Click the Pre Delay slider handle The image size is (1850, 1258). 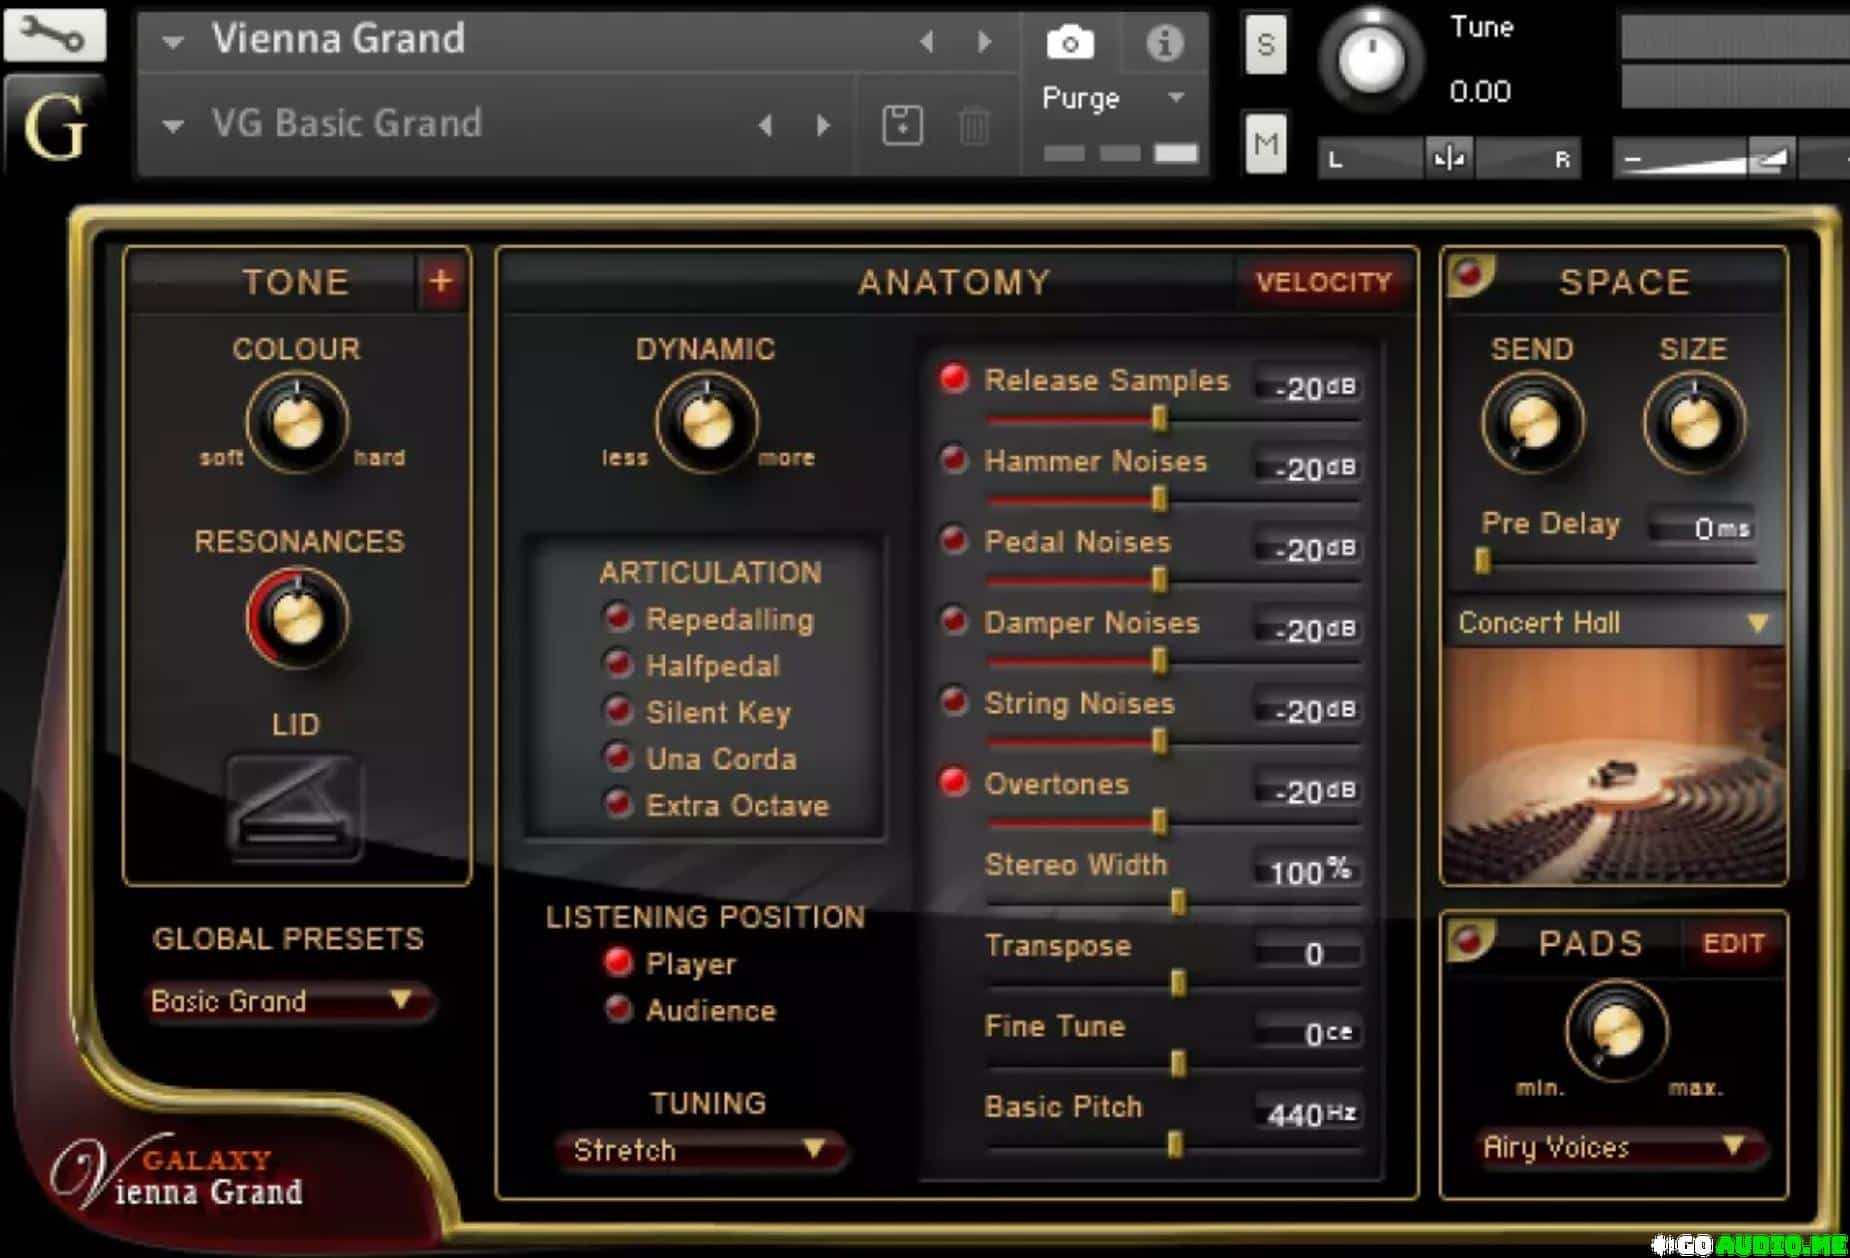1483,560
